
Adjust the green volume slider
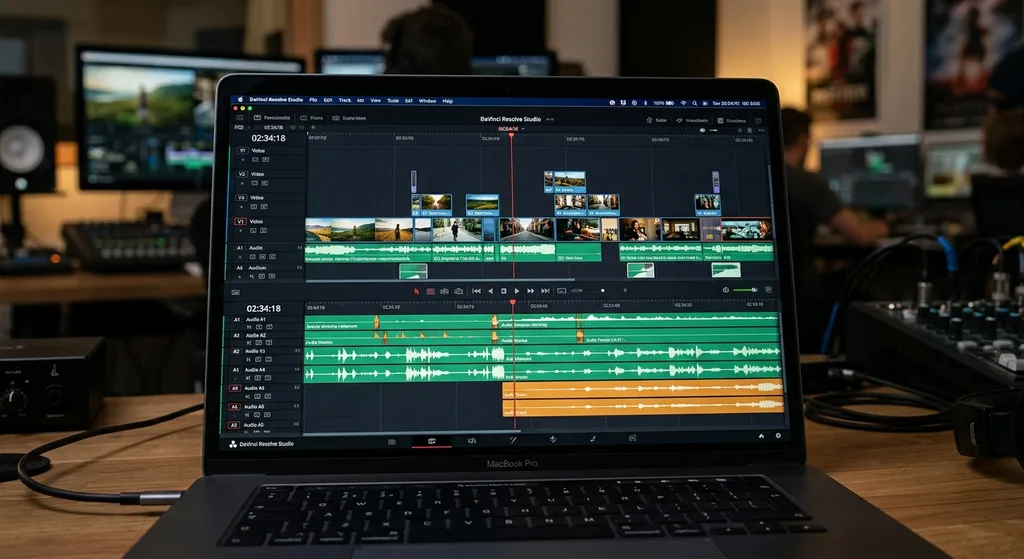[x=745, y=290]
